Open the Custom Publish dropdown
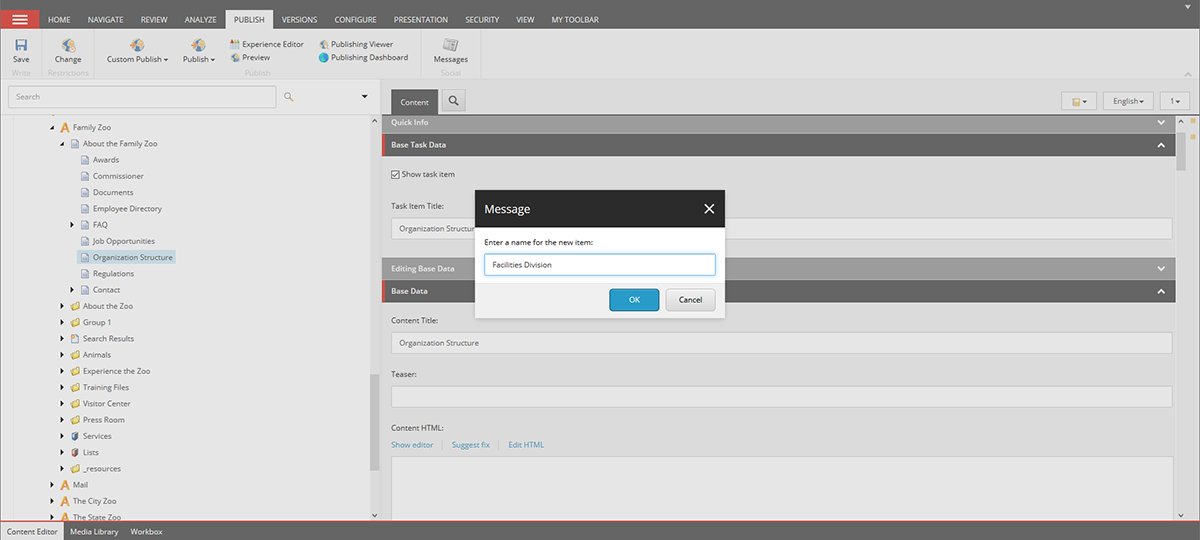The width and height of the screenshot is (1200, 540). (x=137, y=59)
